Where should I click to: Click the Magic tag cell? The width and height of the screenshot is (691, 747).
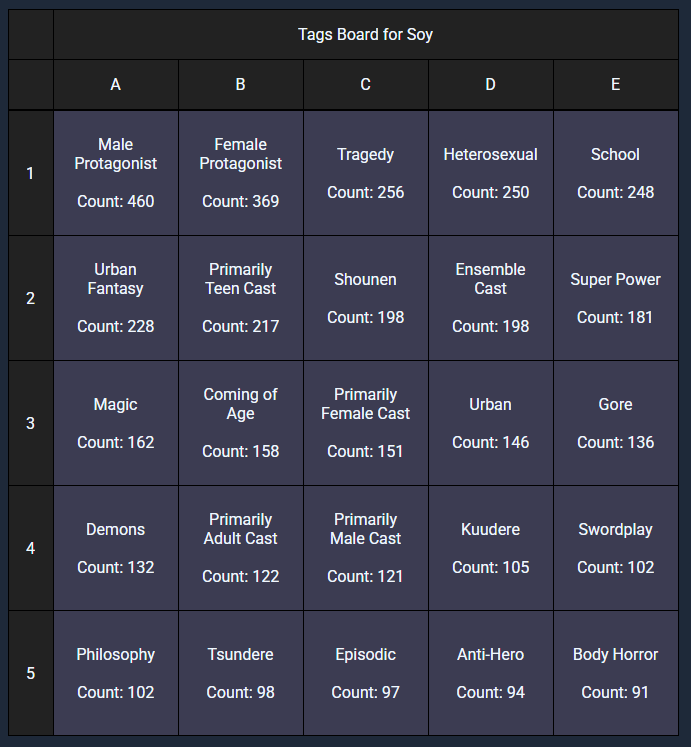(116, 423)
